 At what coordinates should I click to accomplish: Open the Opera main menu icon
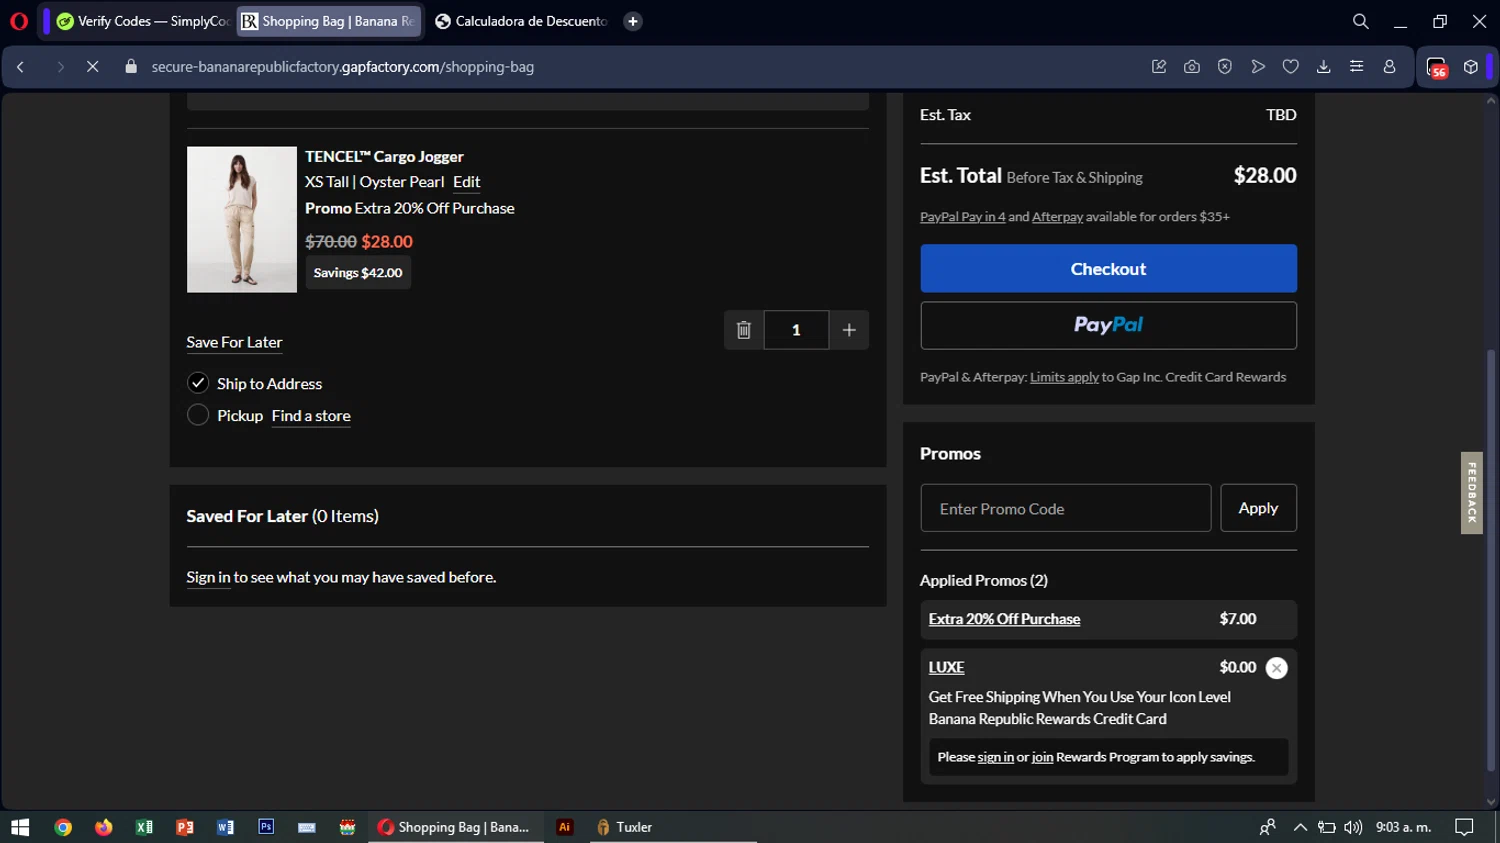(x=18, y=21)
